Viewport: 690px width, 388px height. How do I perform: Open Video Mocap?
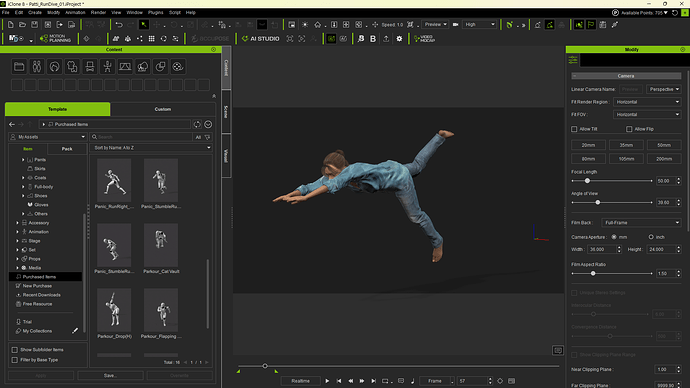[x=424, y=39]
